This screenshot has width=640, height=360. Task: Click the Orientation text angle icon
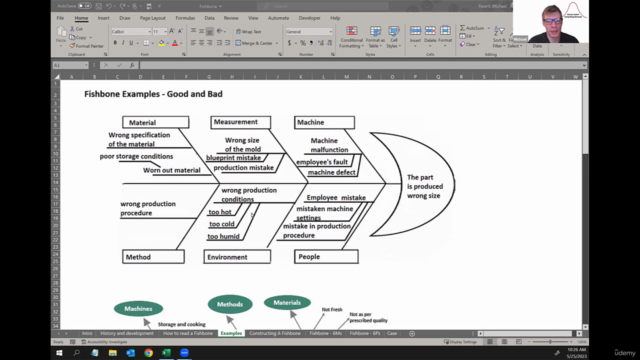pos(220,31)
